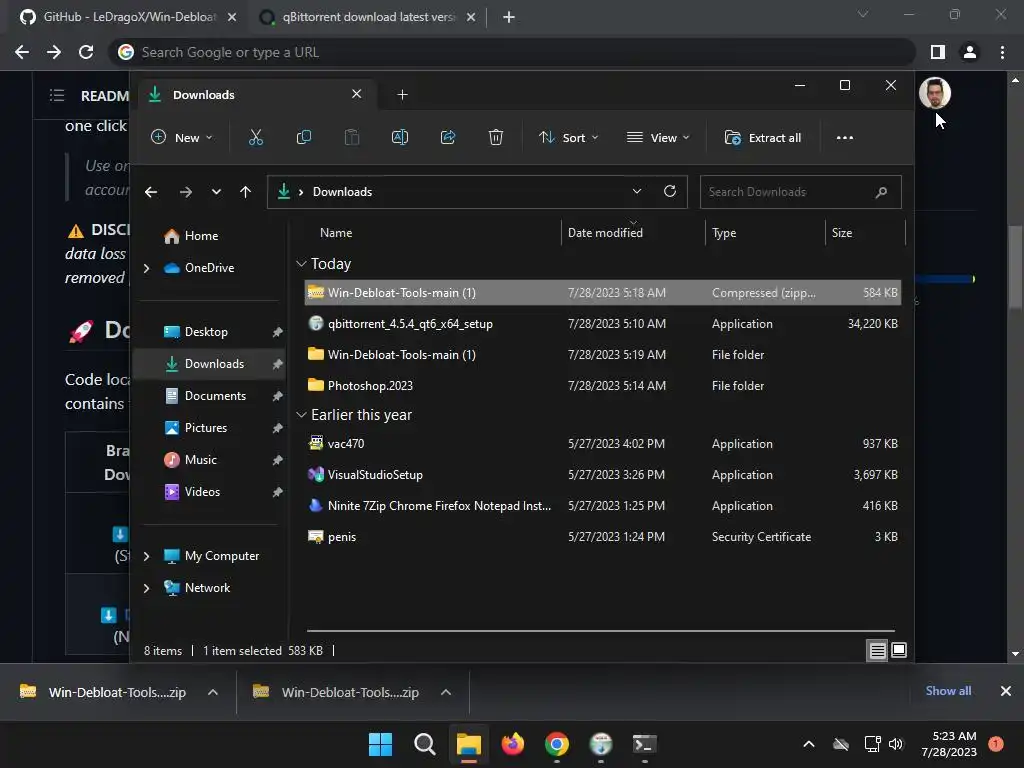
Task: Select the Downloads tab in File Explorer
Action: point(255,95)
